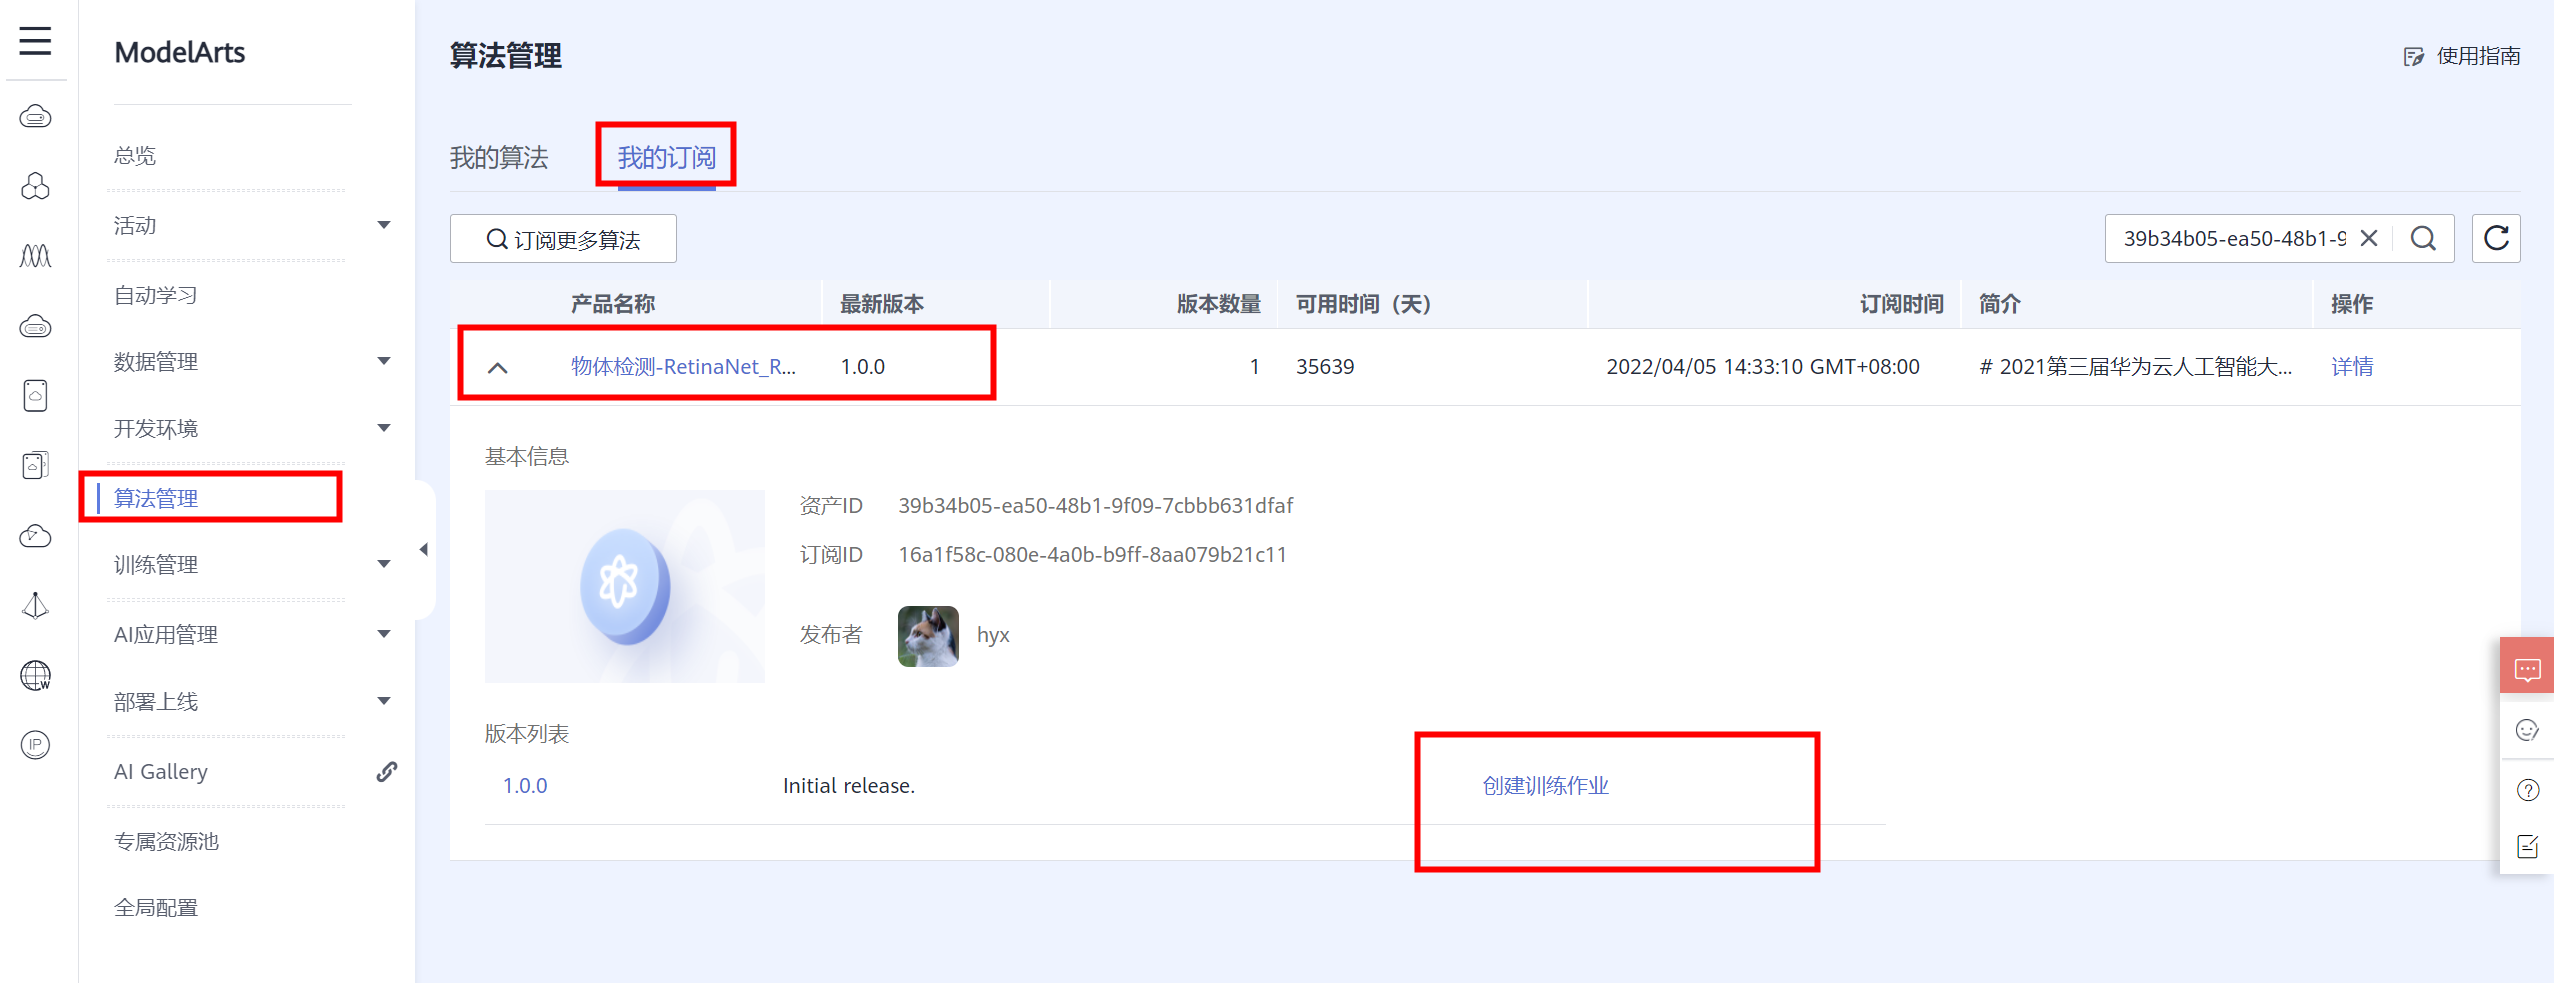Open the red chat feedback icon
This screenshot has height=983, width=2554.
[2527, 668]
